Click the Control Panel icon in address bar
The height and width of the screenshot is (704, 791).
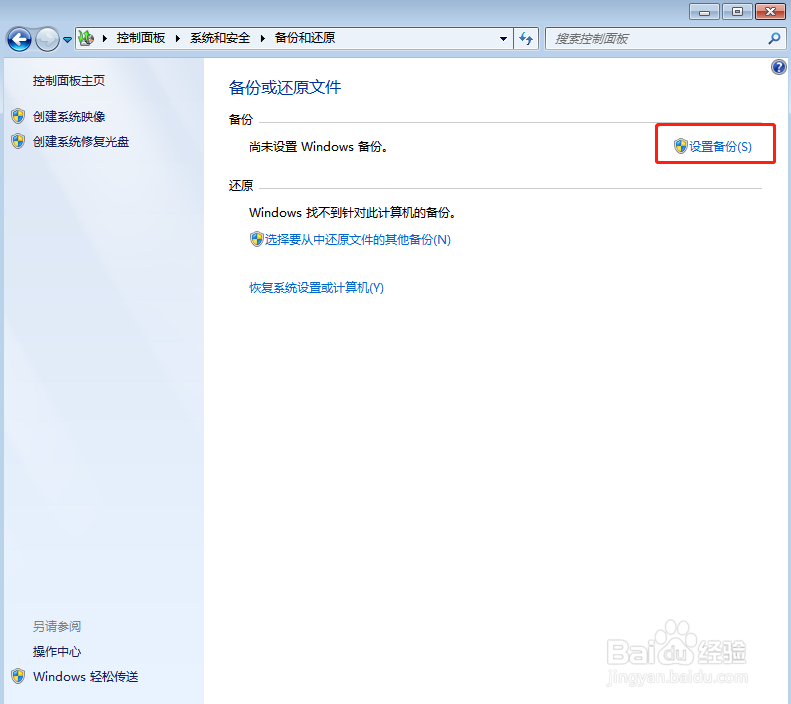pyautogui.click(x=86, y=38)
